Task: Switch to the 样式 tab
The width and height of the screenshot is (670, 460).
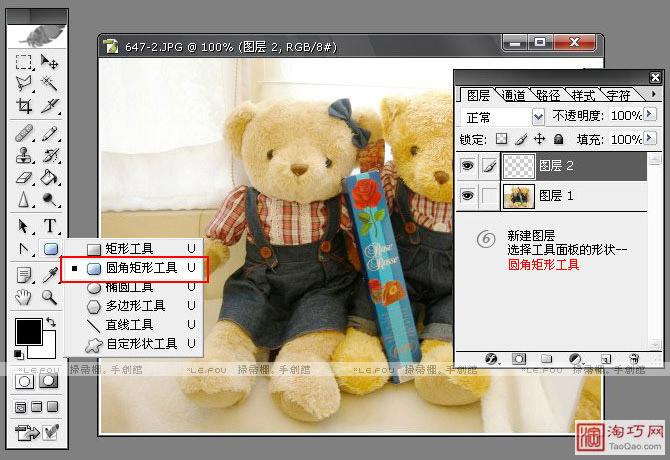Action: coord(583,95)
